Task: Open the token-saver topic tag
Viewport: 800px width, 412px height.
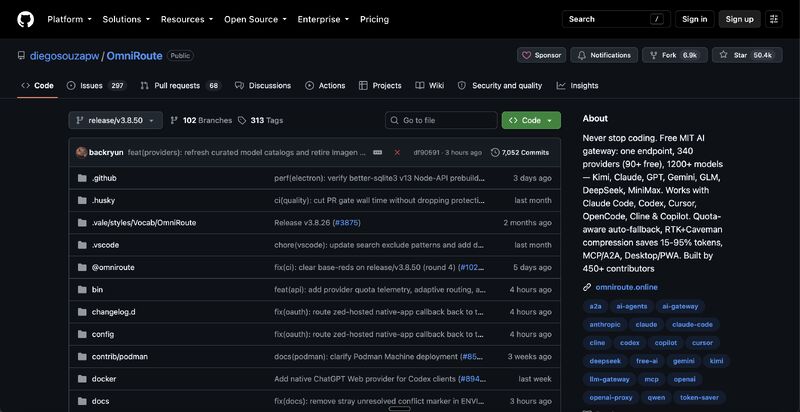Action: 699,397
